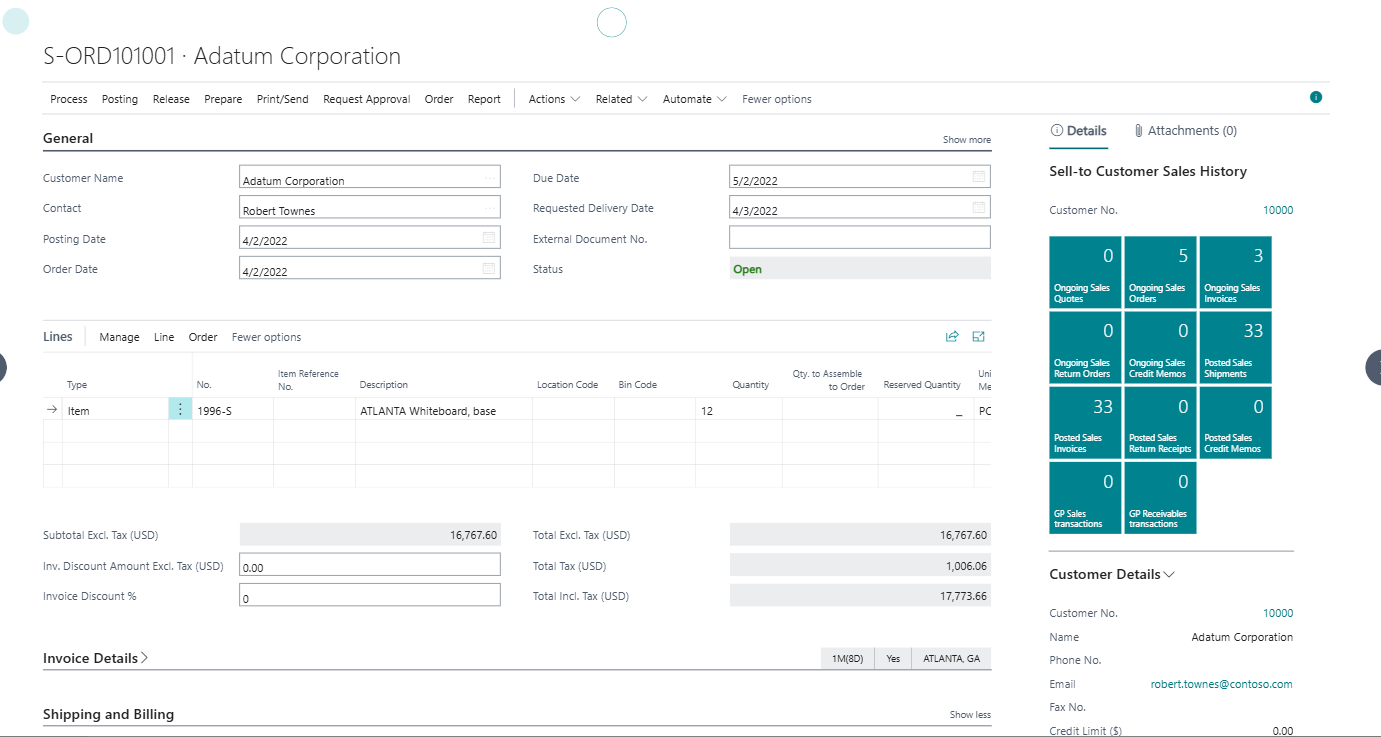The height and width of the screenshot is (737, 1381).
Task: Open the Posting menu
Action: point(120,99)
